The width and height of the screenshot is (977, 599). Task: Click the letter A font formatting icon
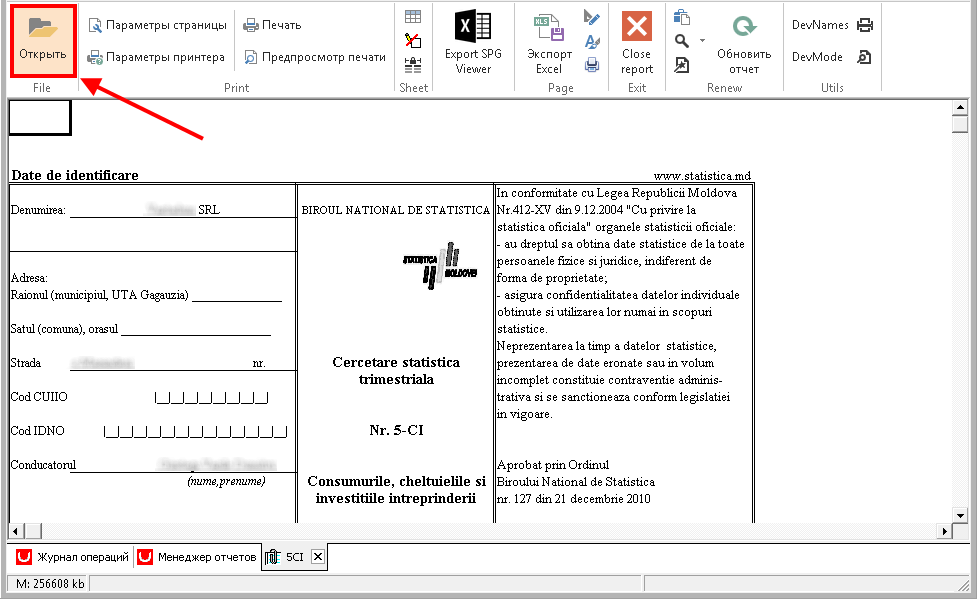592,41
